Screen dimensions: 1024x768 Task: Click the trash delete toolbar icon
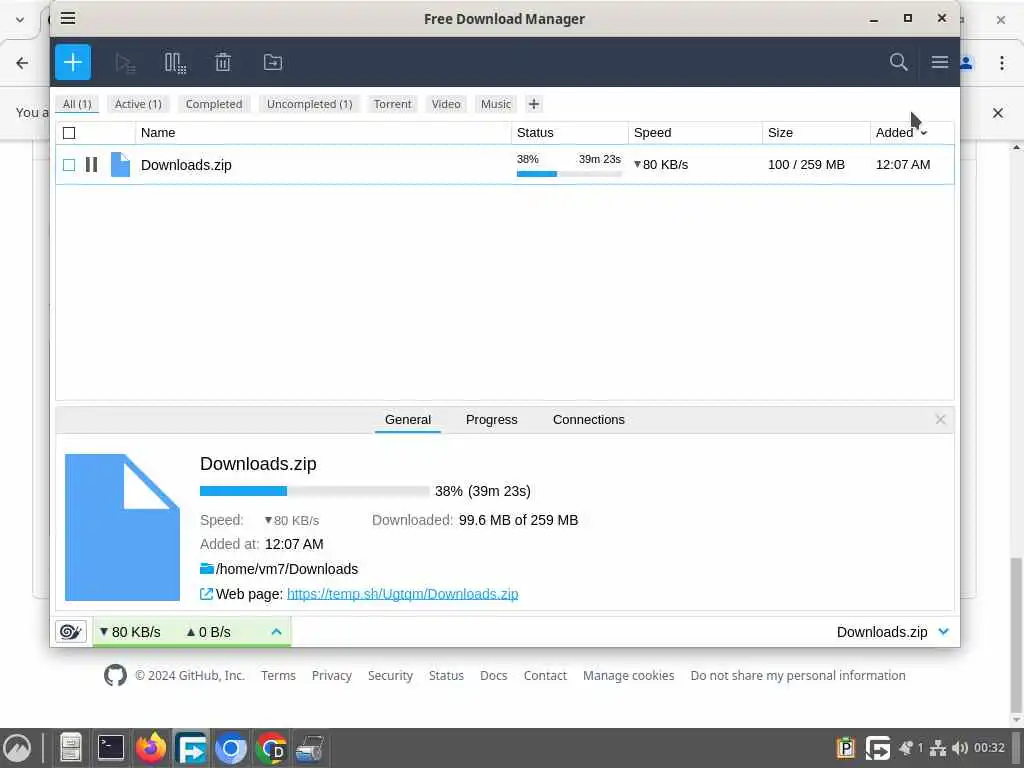click(x=223, y=62)
